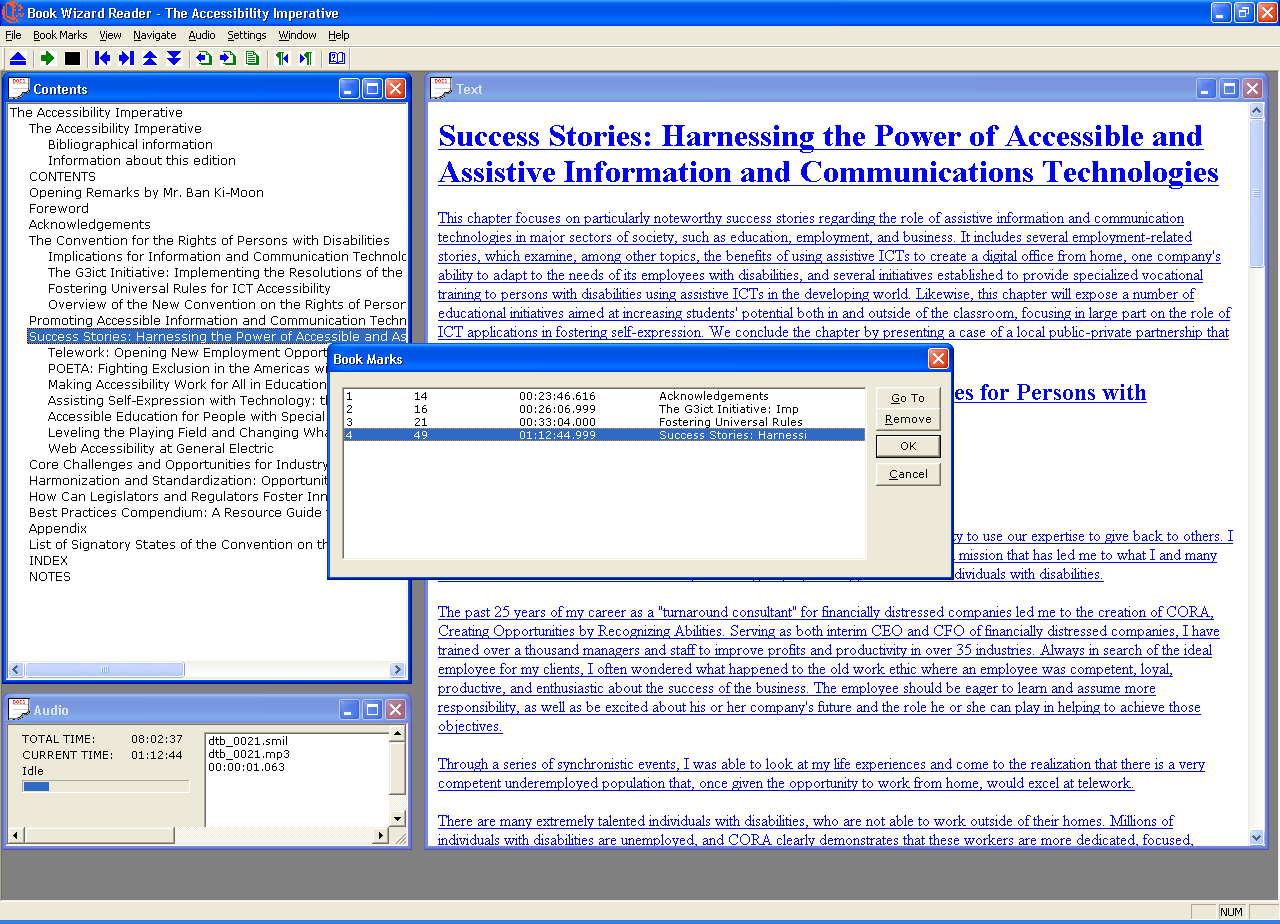1280x924 pixels.
Task: Click dtb_0021.mp3 in the audio list
Action: click(x=248, y=754)
